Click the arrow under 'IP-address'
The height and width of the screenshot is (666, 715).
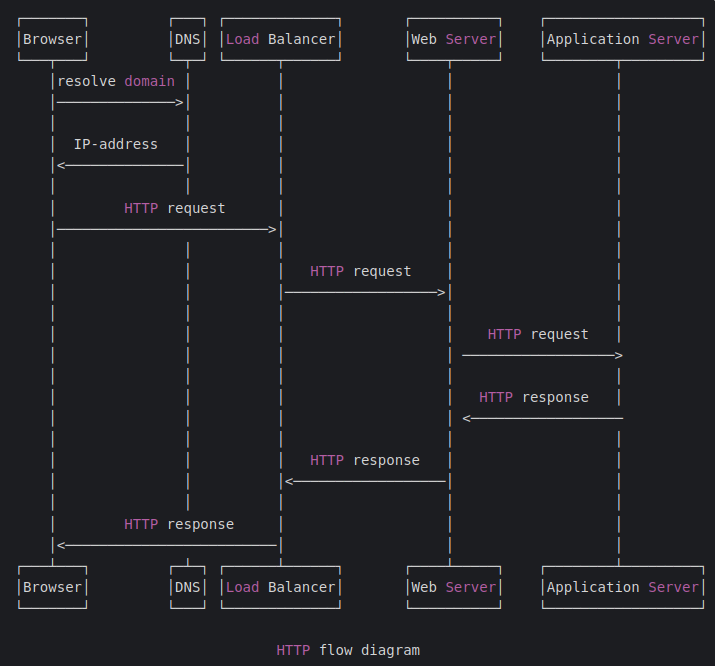[120, 165]
